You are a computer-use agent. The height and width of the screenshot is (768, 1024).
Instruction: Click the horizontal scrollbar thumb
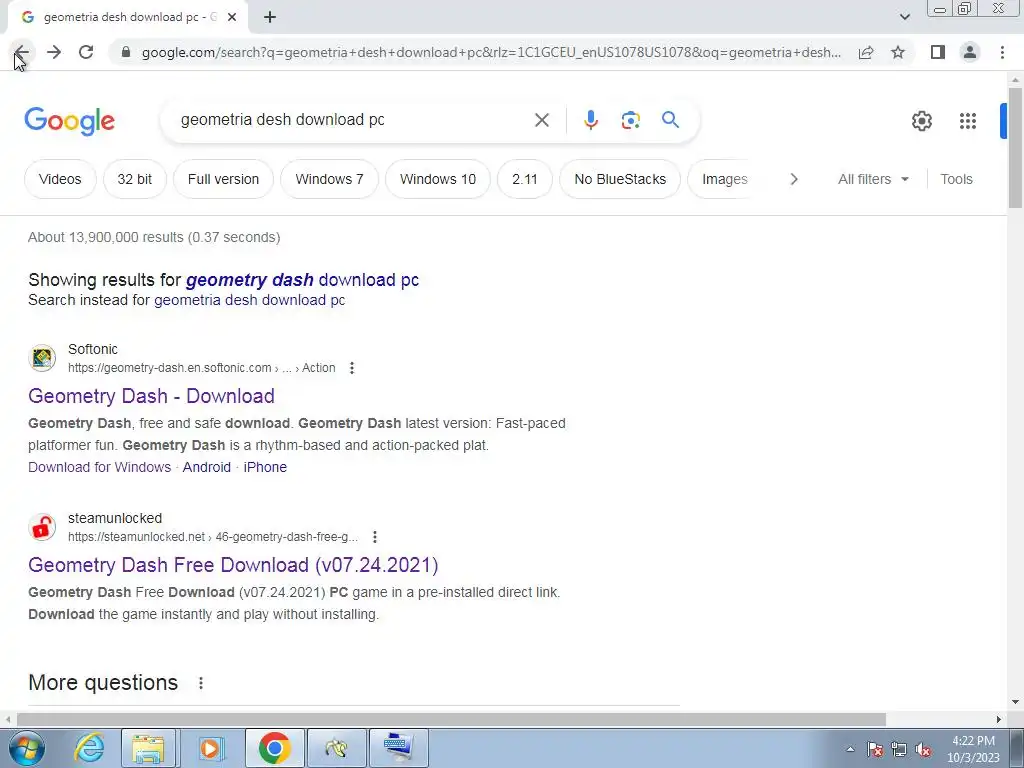coord(451,720)
